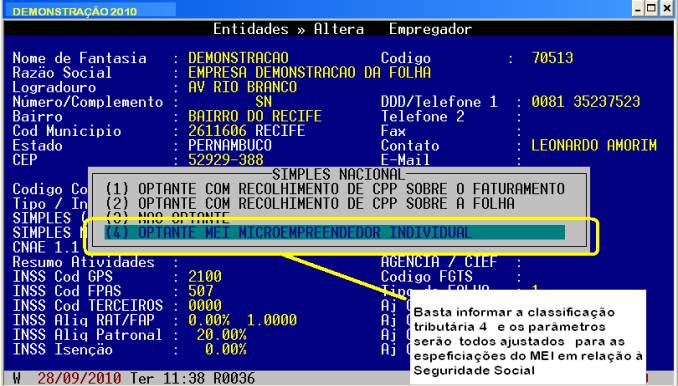Select option 4 Optante MEI Microempreendedor Individual

click(334, 233)
